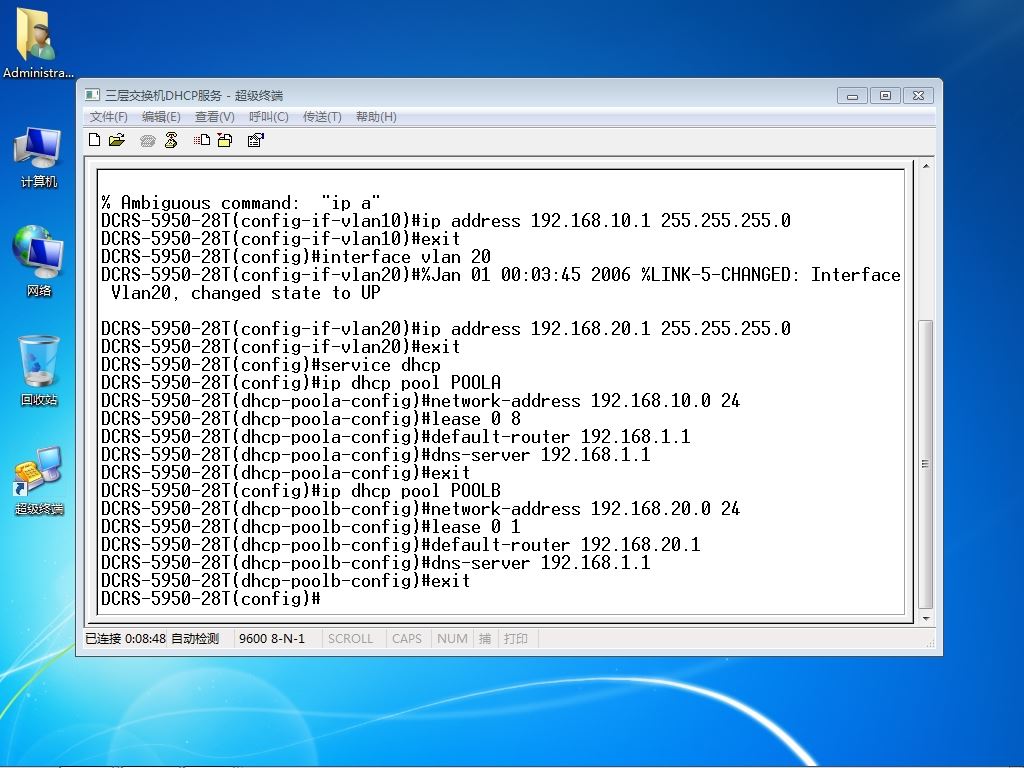The width and height of the screenshot is (1024, 768).
Task: Click the terminal scrollbar down arrow
Action: pyautogui.click(x=925, y=618)
